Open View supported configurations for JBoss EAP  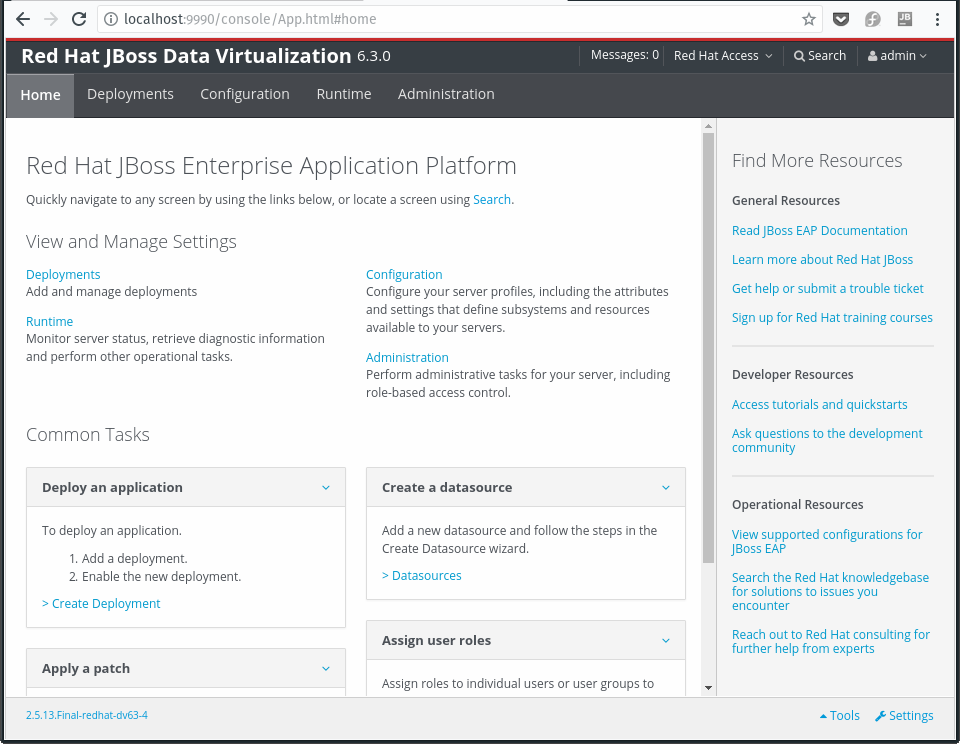(827, 541)
